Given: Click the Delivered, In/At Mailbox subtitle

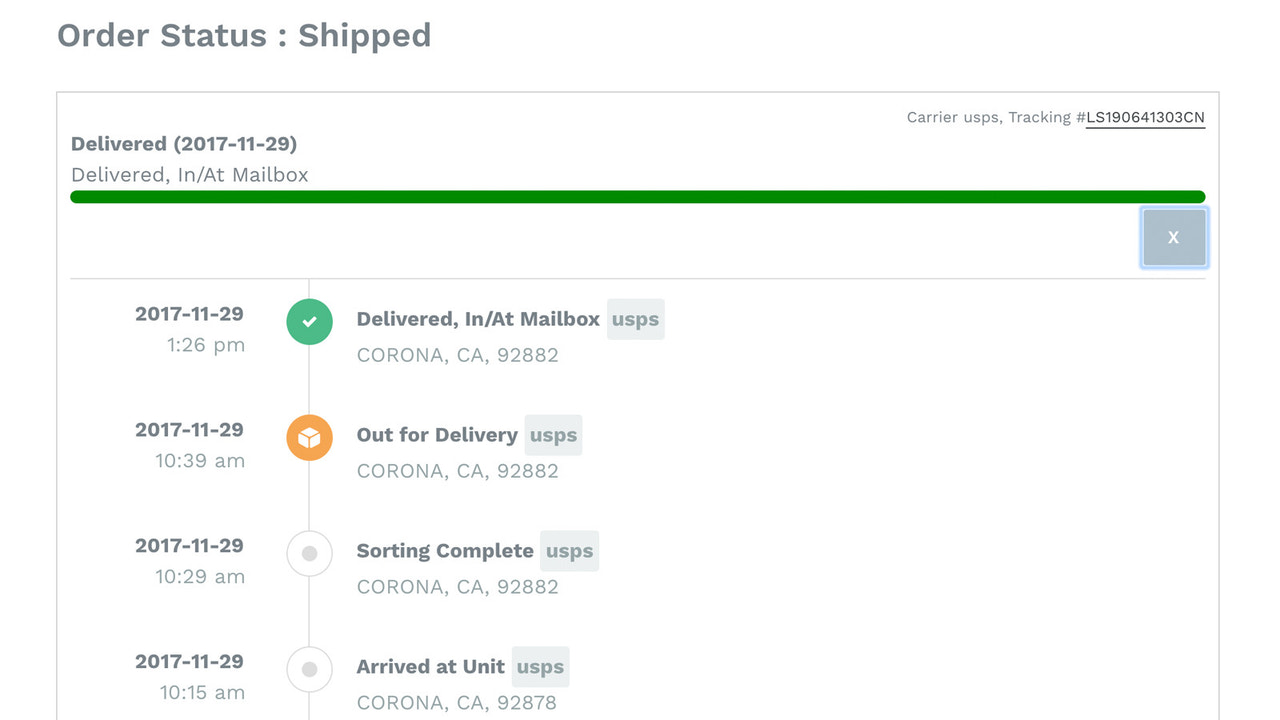Looking at the screenshot, I should pos(189,174).
